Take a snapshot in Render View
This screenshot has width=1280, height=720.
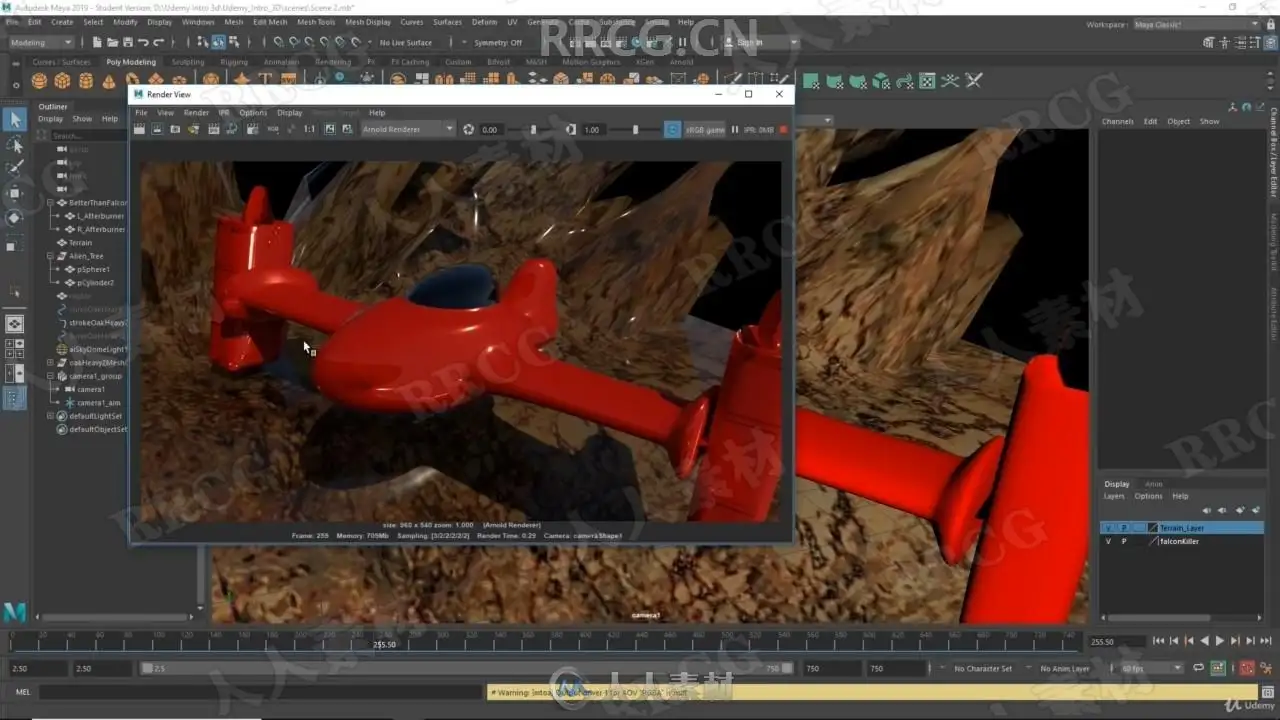tap(175, 129)
